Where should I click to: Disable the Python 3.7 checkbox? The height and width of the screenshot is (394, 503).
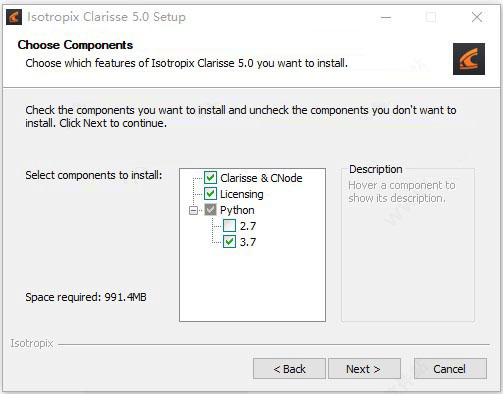click(229, 242)
